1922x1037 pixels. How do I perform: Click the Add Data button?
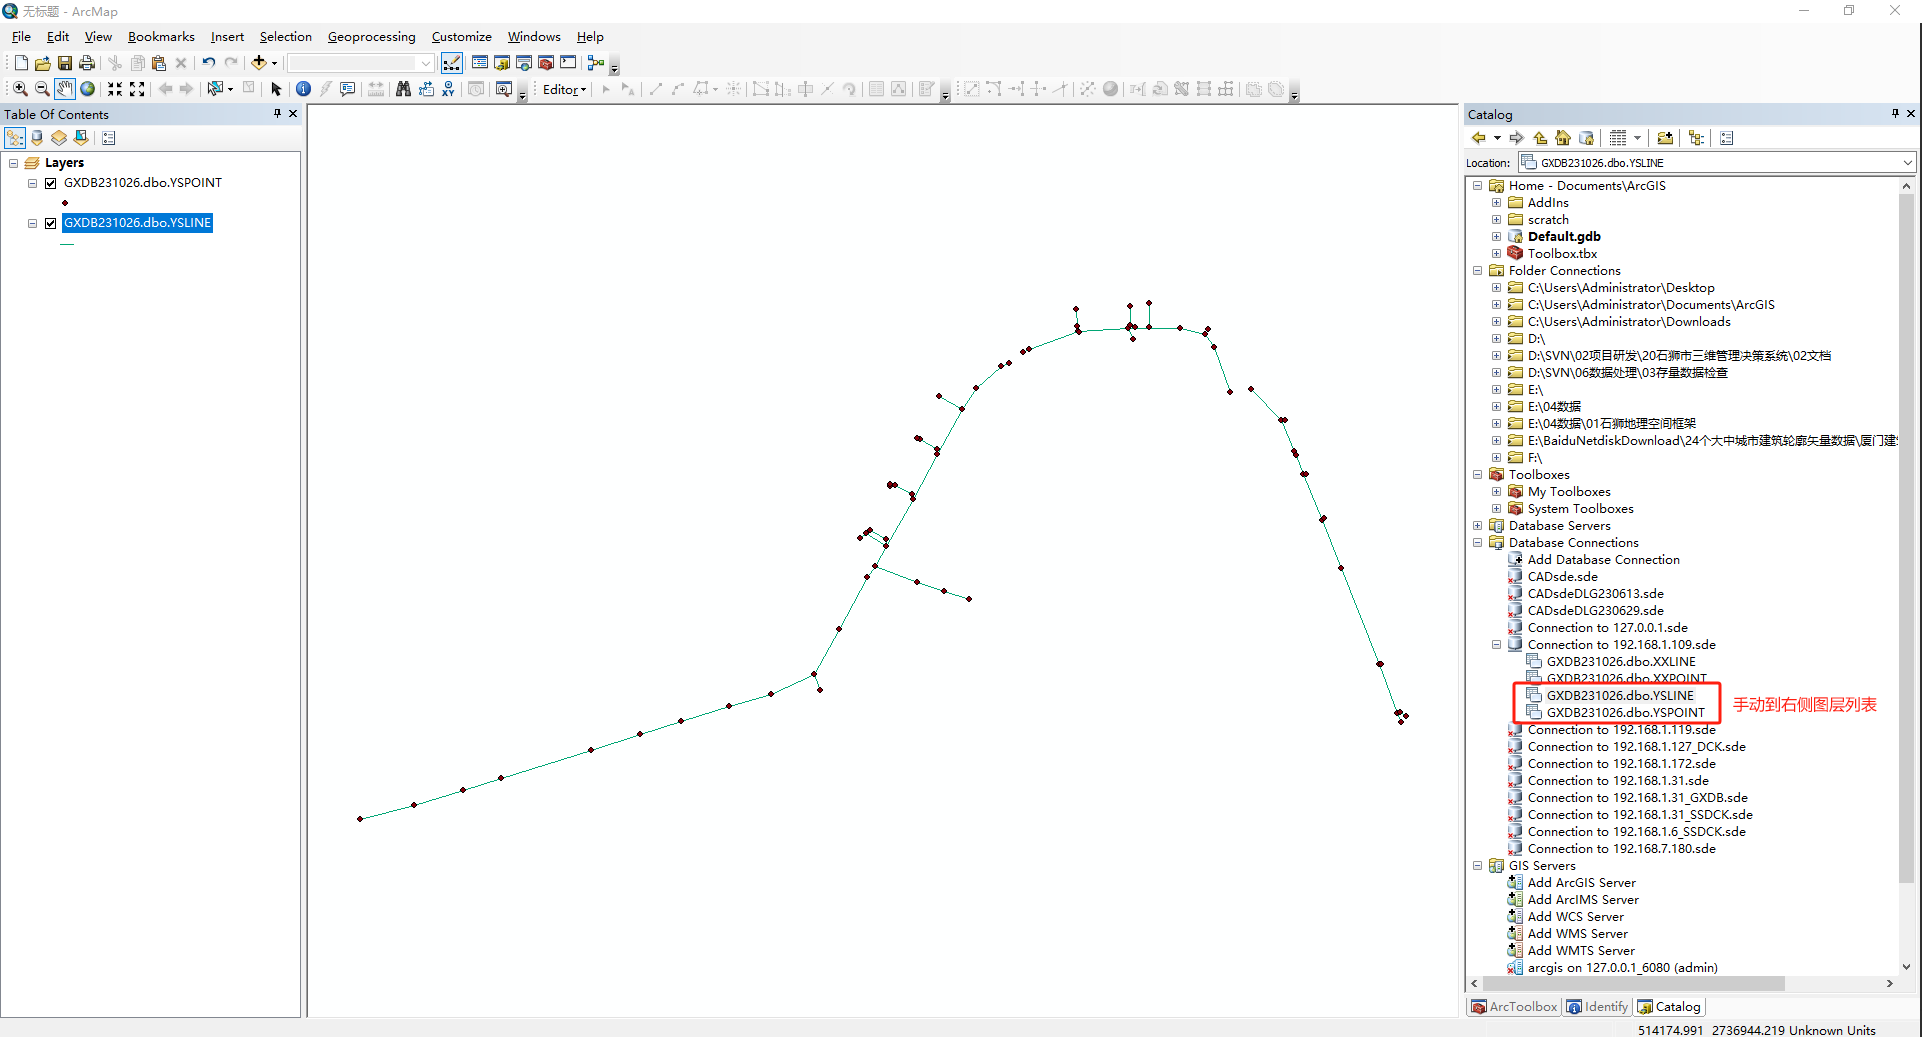pos(259,63)
